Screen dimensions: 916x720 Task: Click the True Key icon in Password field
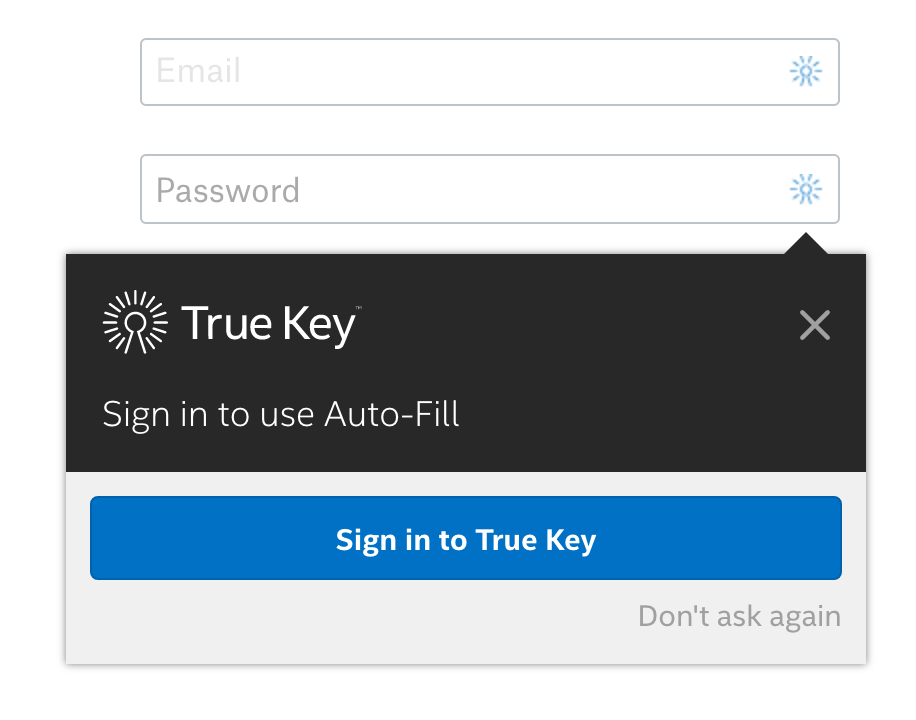[x=806, y=189]
